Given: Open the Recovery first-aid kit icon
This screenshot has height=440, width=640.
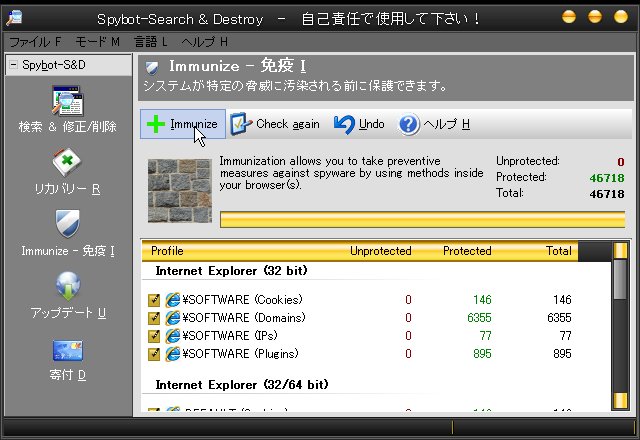Looking at the screenshot, I should click(x=67, y=162).
